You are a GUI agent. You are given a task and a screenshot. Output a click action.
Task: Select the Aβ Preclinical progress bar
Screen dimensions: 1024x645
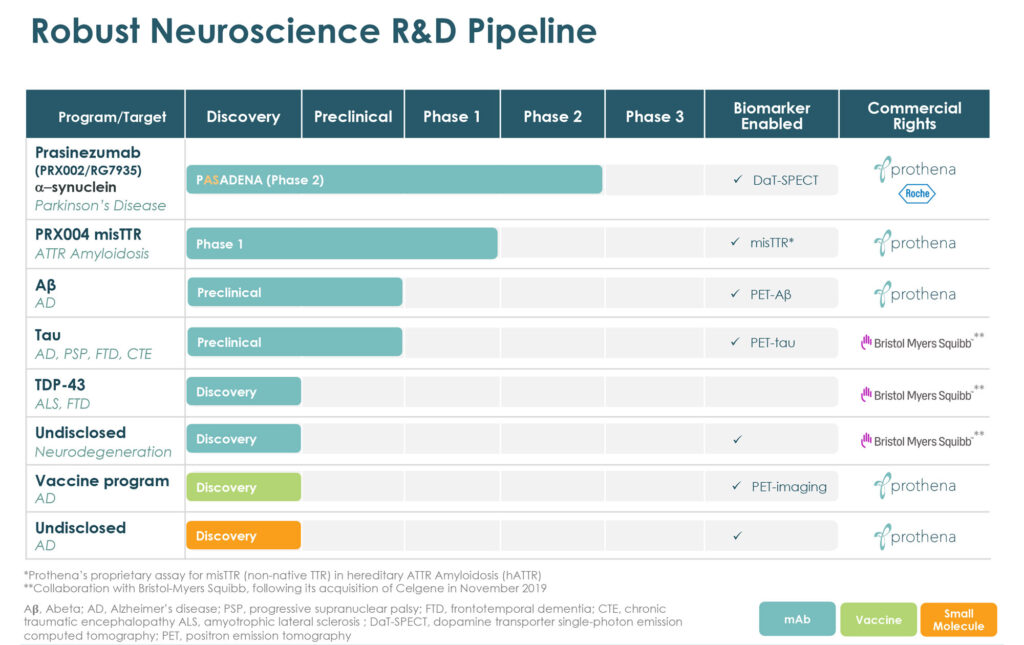click(x=295, y=292)
